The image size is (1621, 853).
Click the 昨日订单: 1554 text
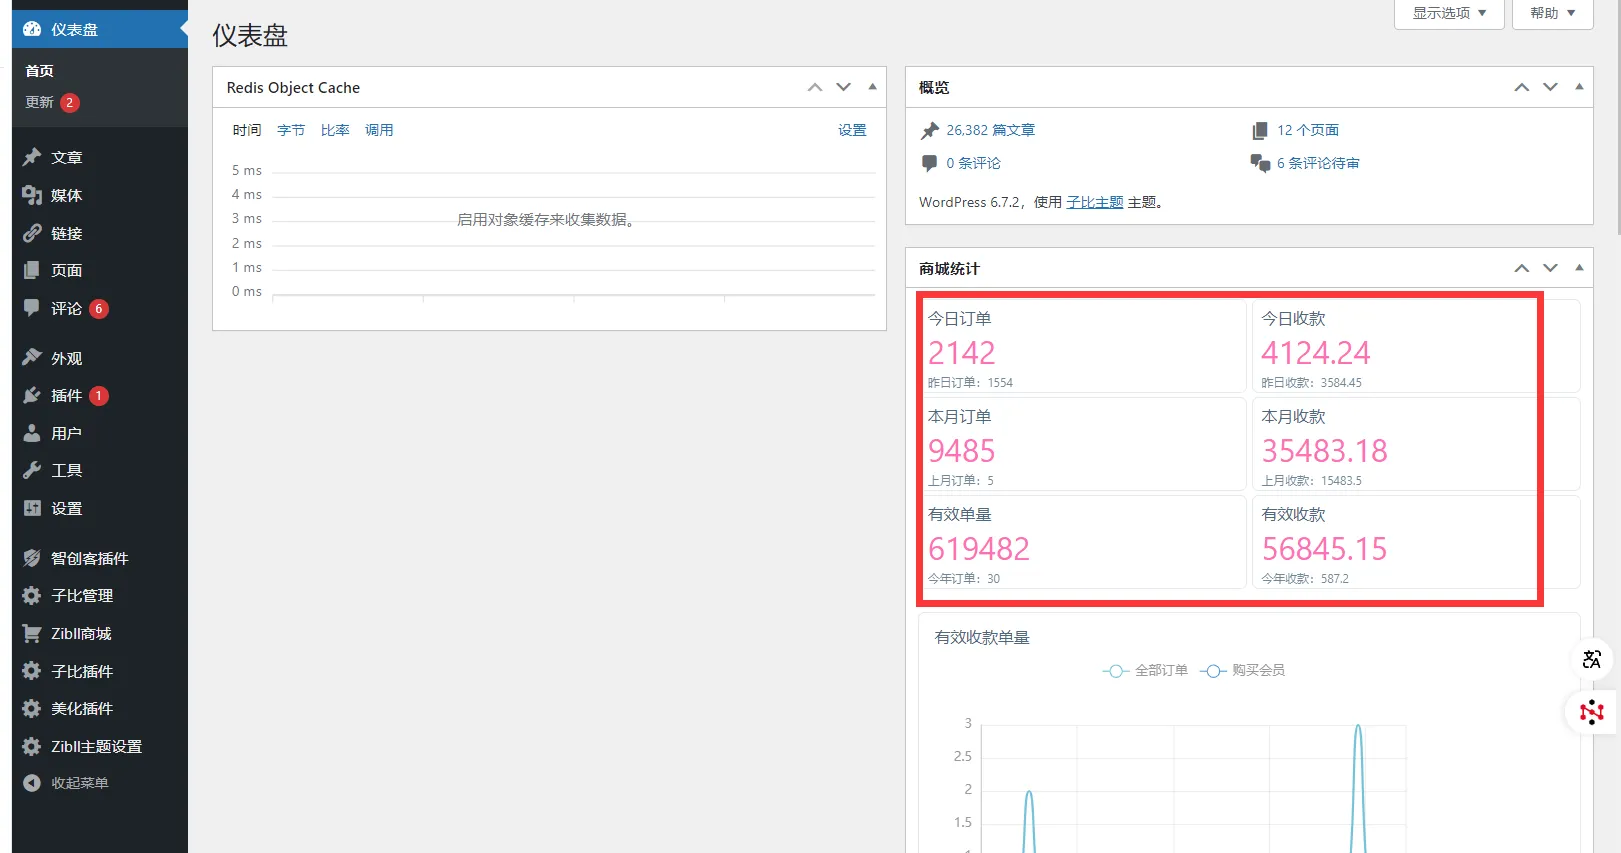coord(970,383)
